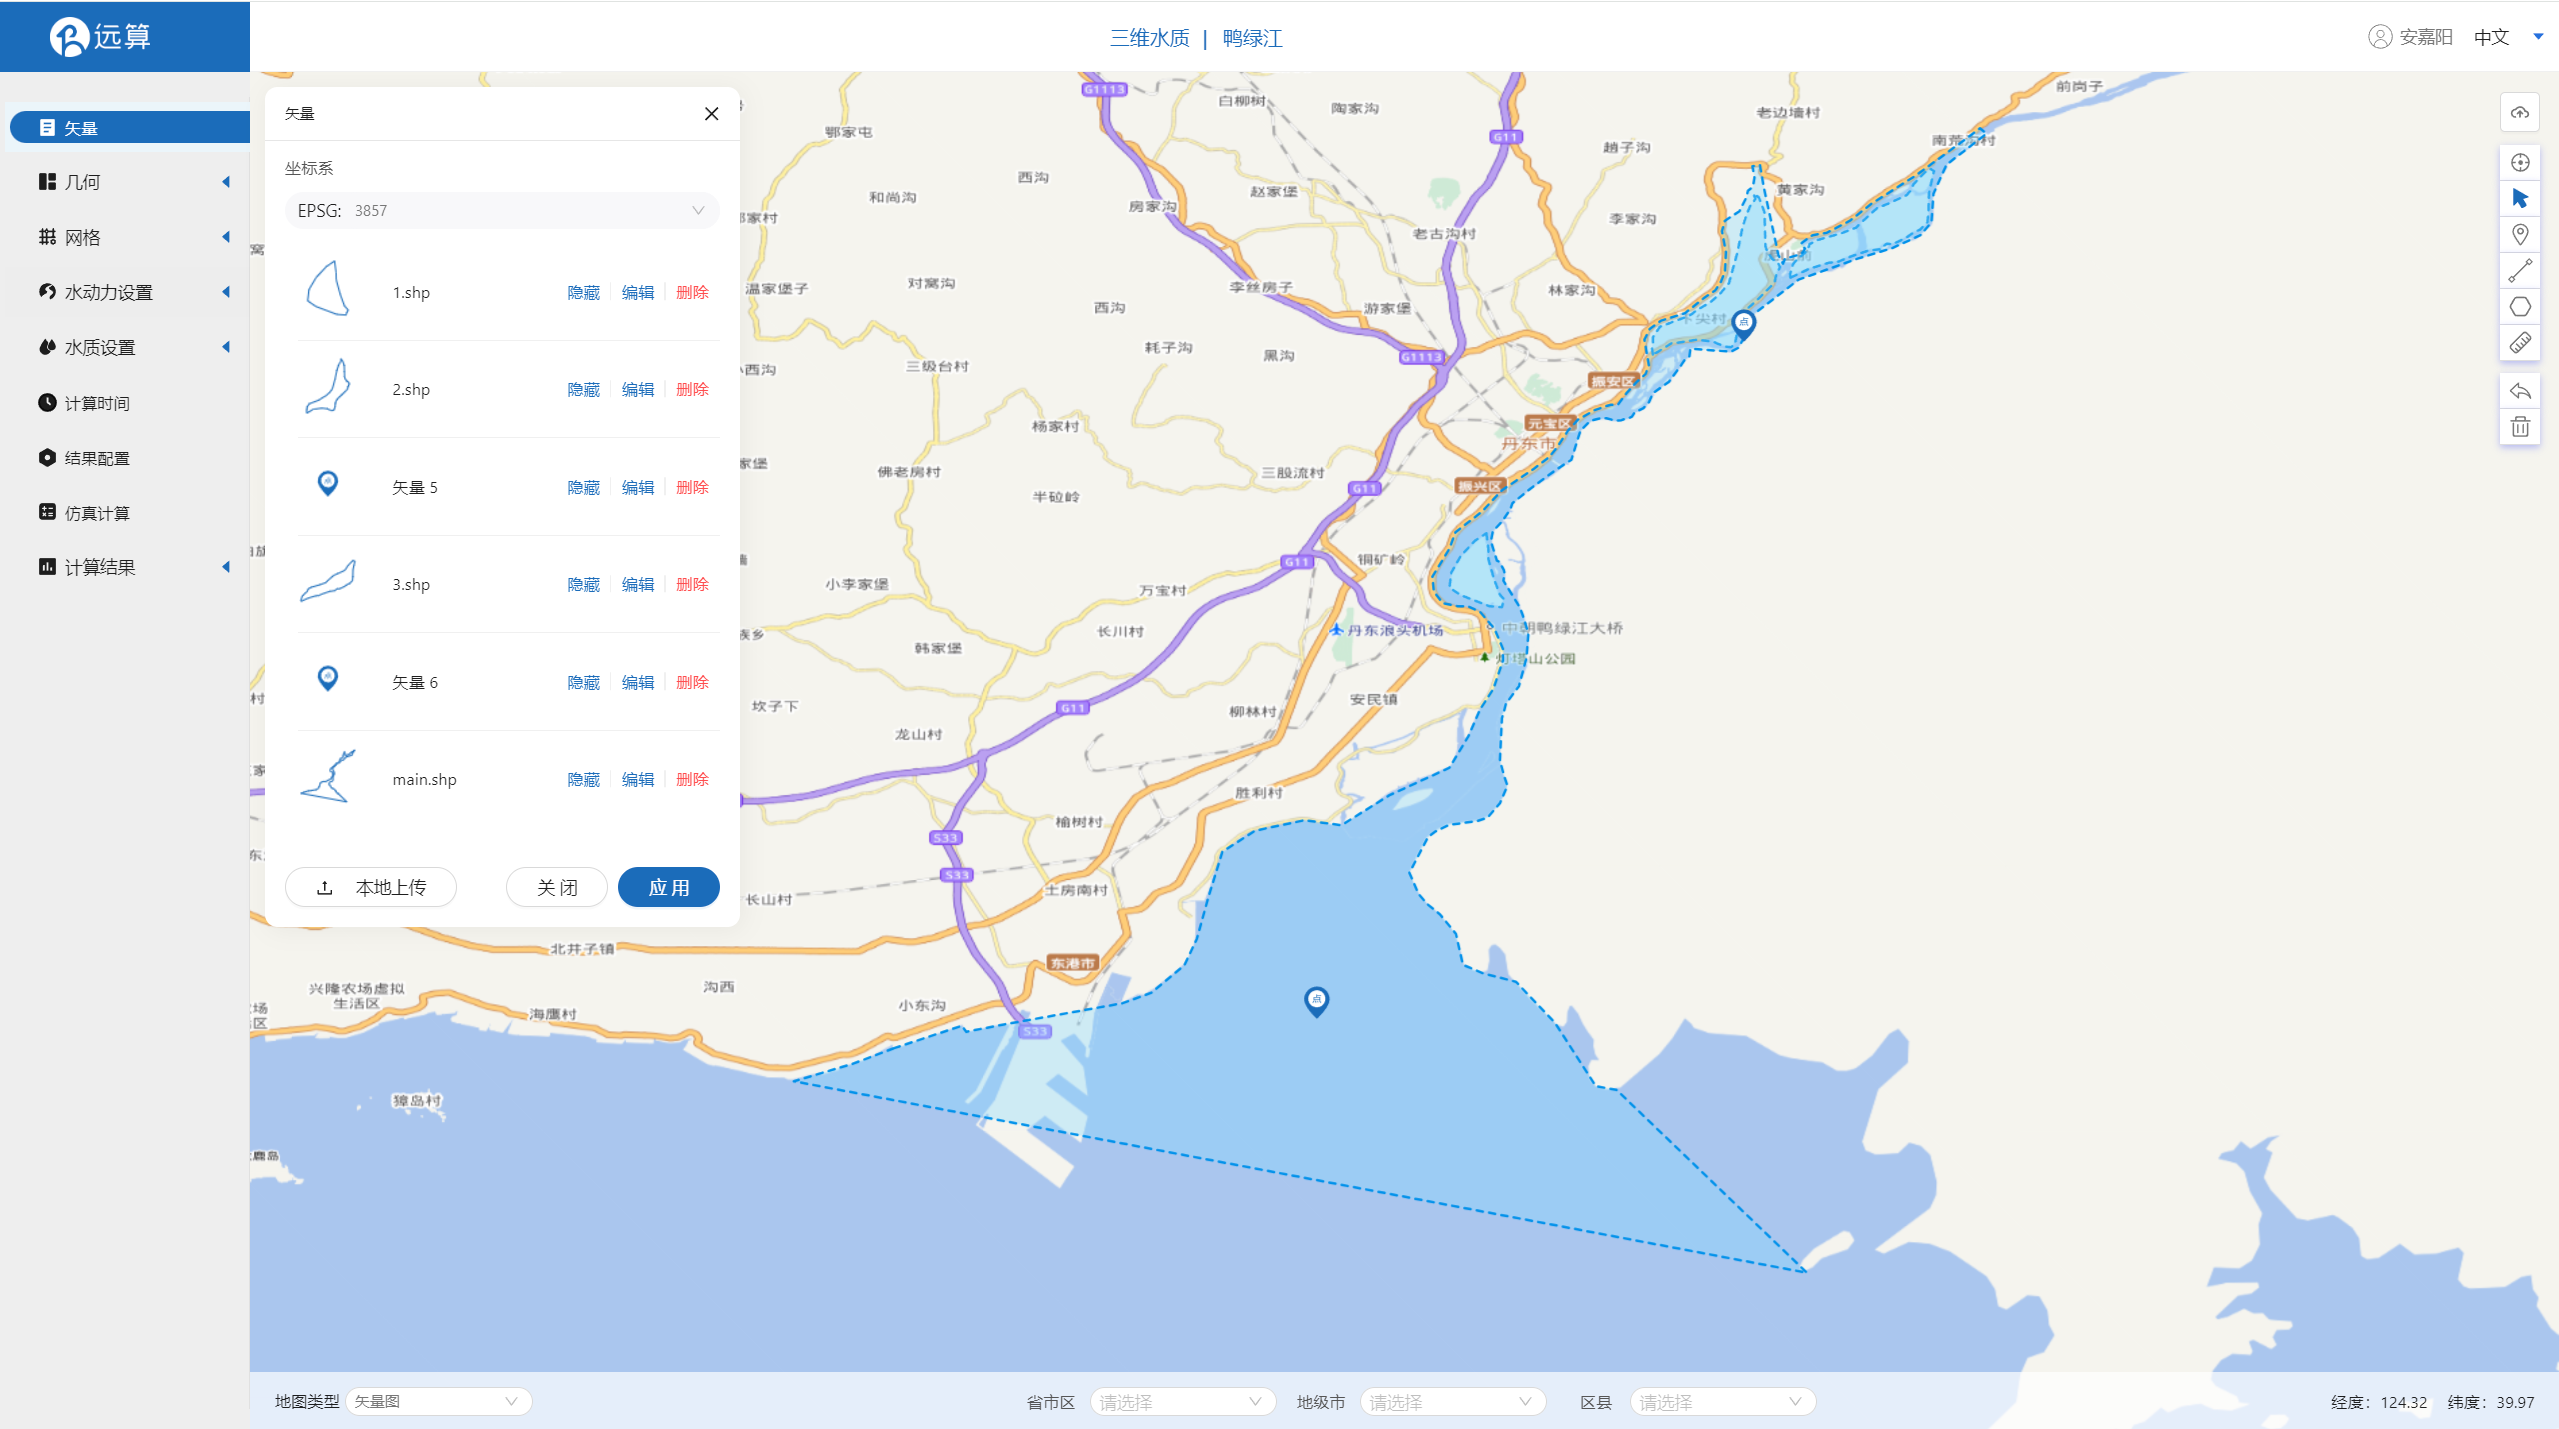The image size is (2559, 1429).
Task: Click the 本地上传 upload button
Action: tap(371, 887)
